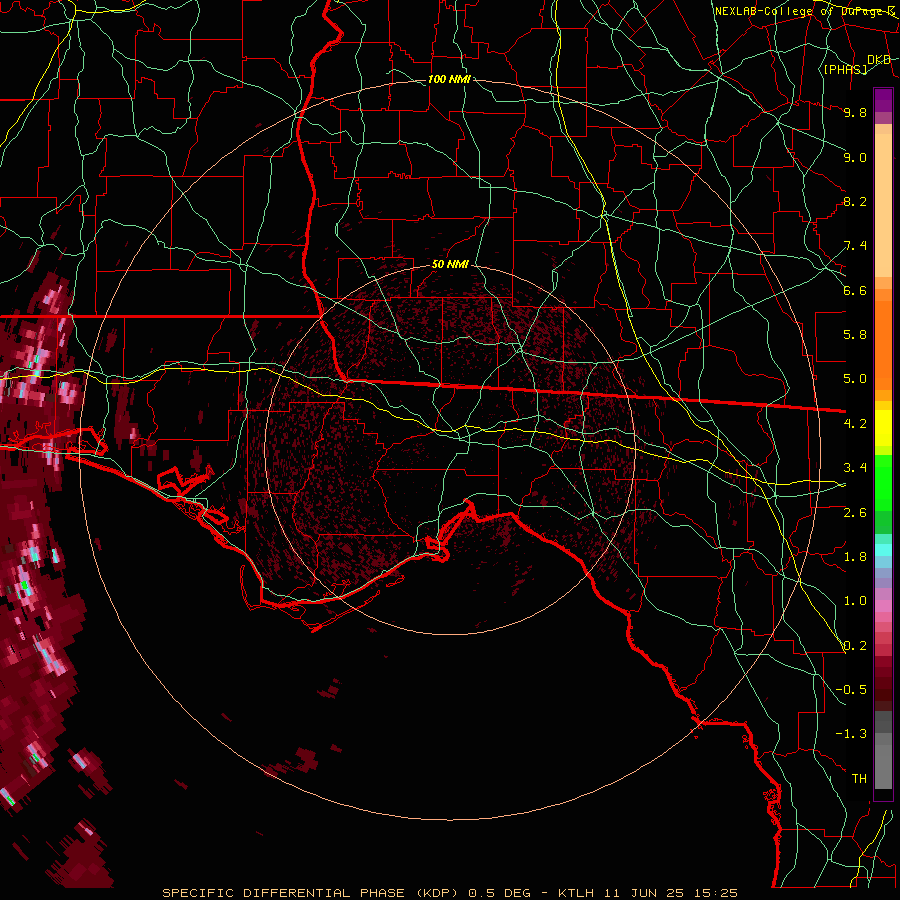Click the DKD label above the color scale
This screenshot has width=900, height=900.
879,60
